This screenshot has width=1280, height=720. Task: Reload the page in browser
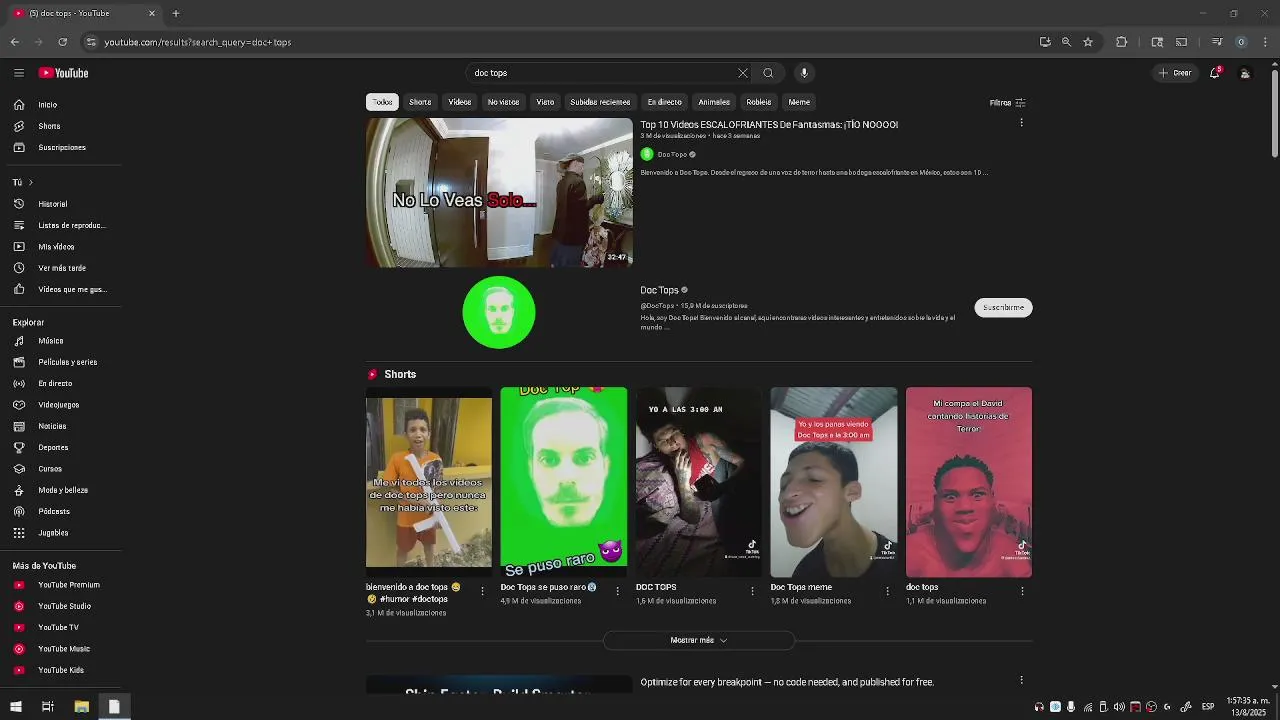coord(62,42)
